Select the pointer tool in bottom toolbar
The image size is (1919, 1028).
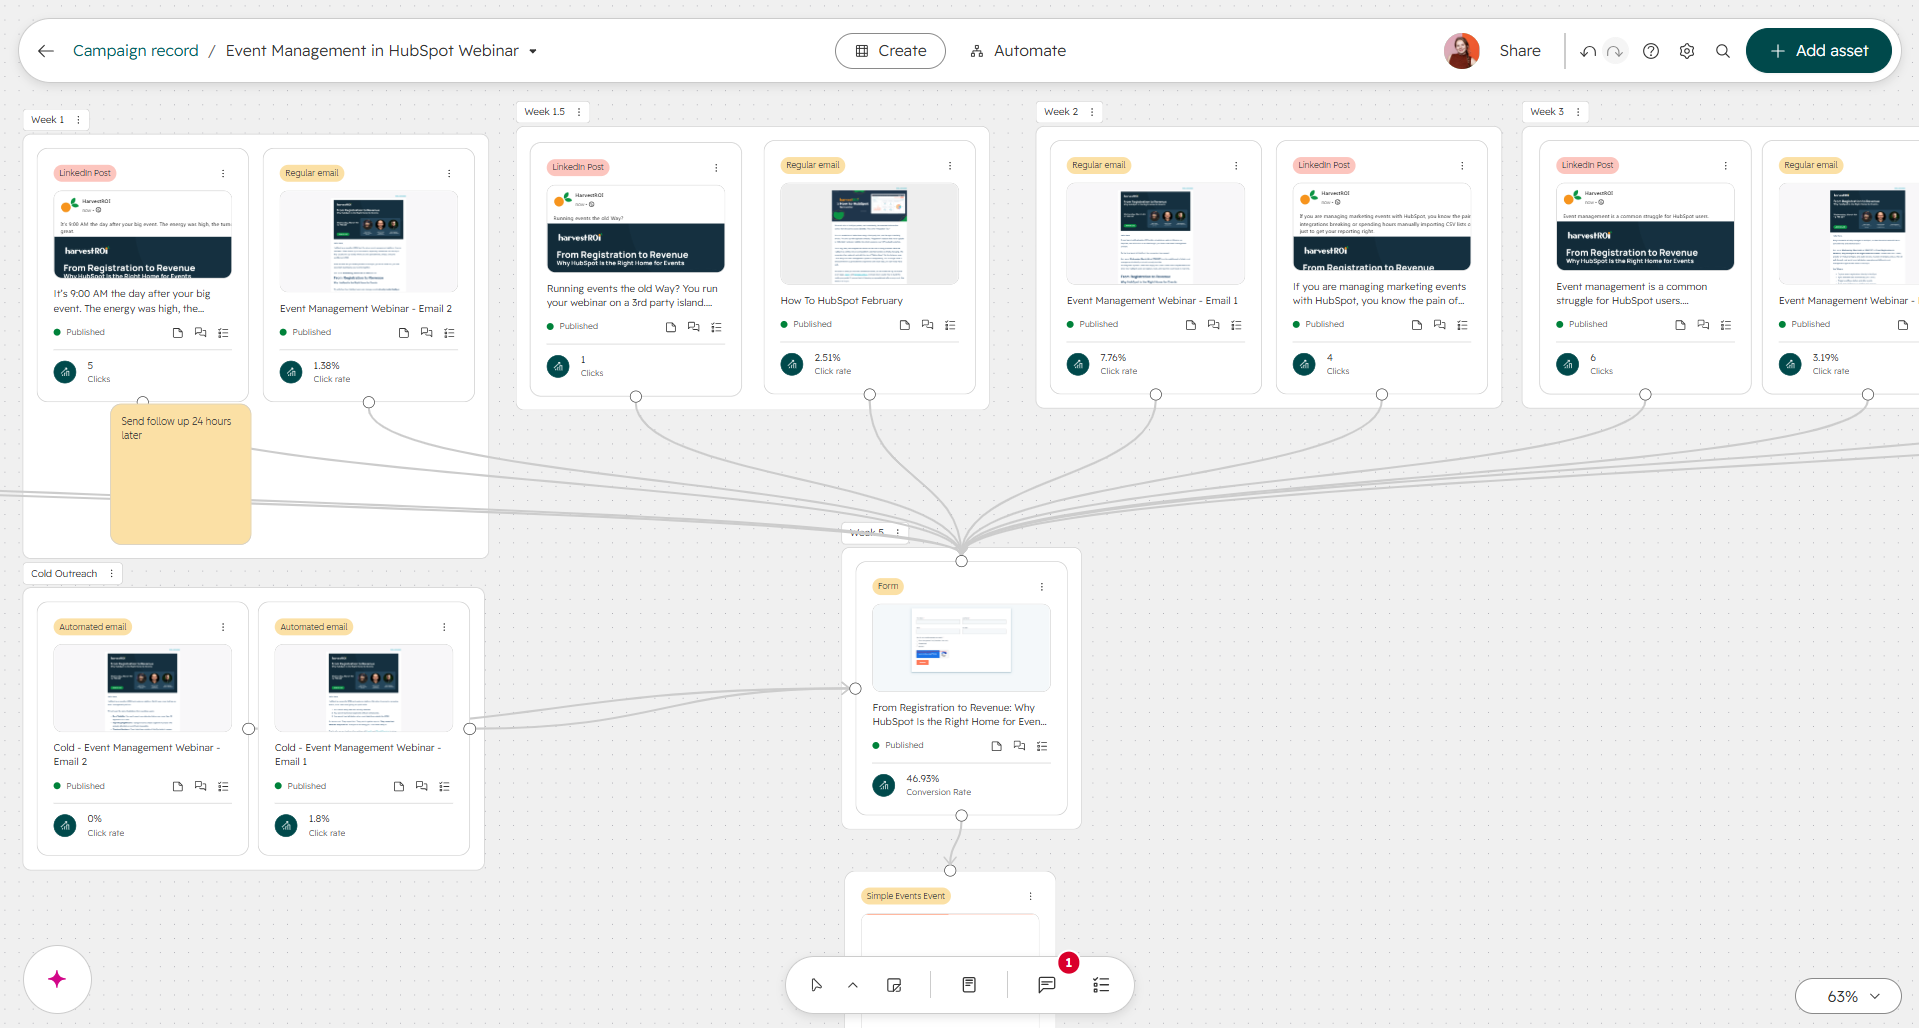817,985
